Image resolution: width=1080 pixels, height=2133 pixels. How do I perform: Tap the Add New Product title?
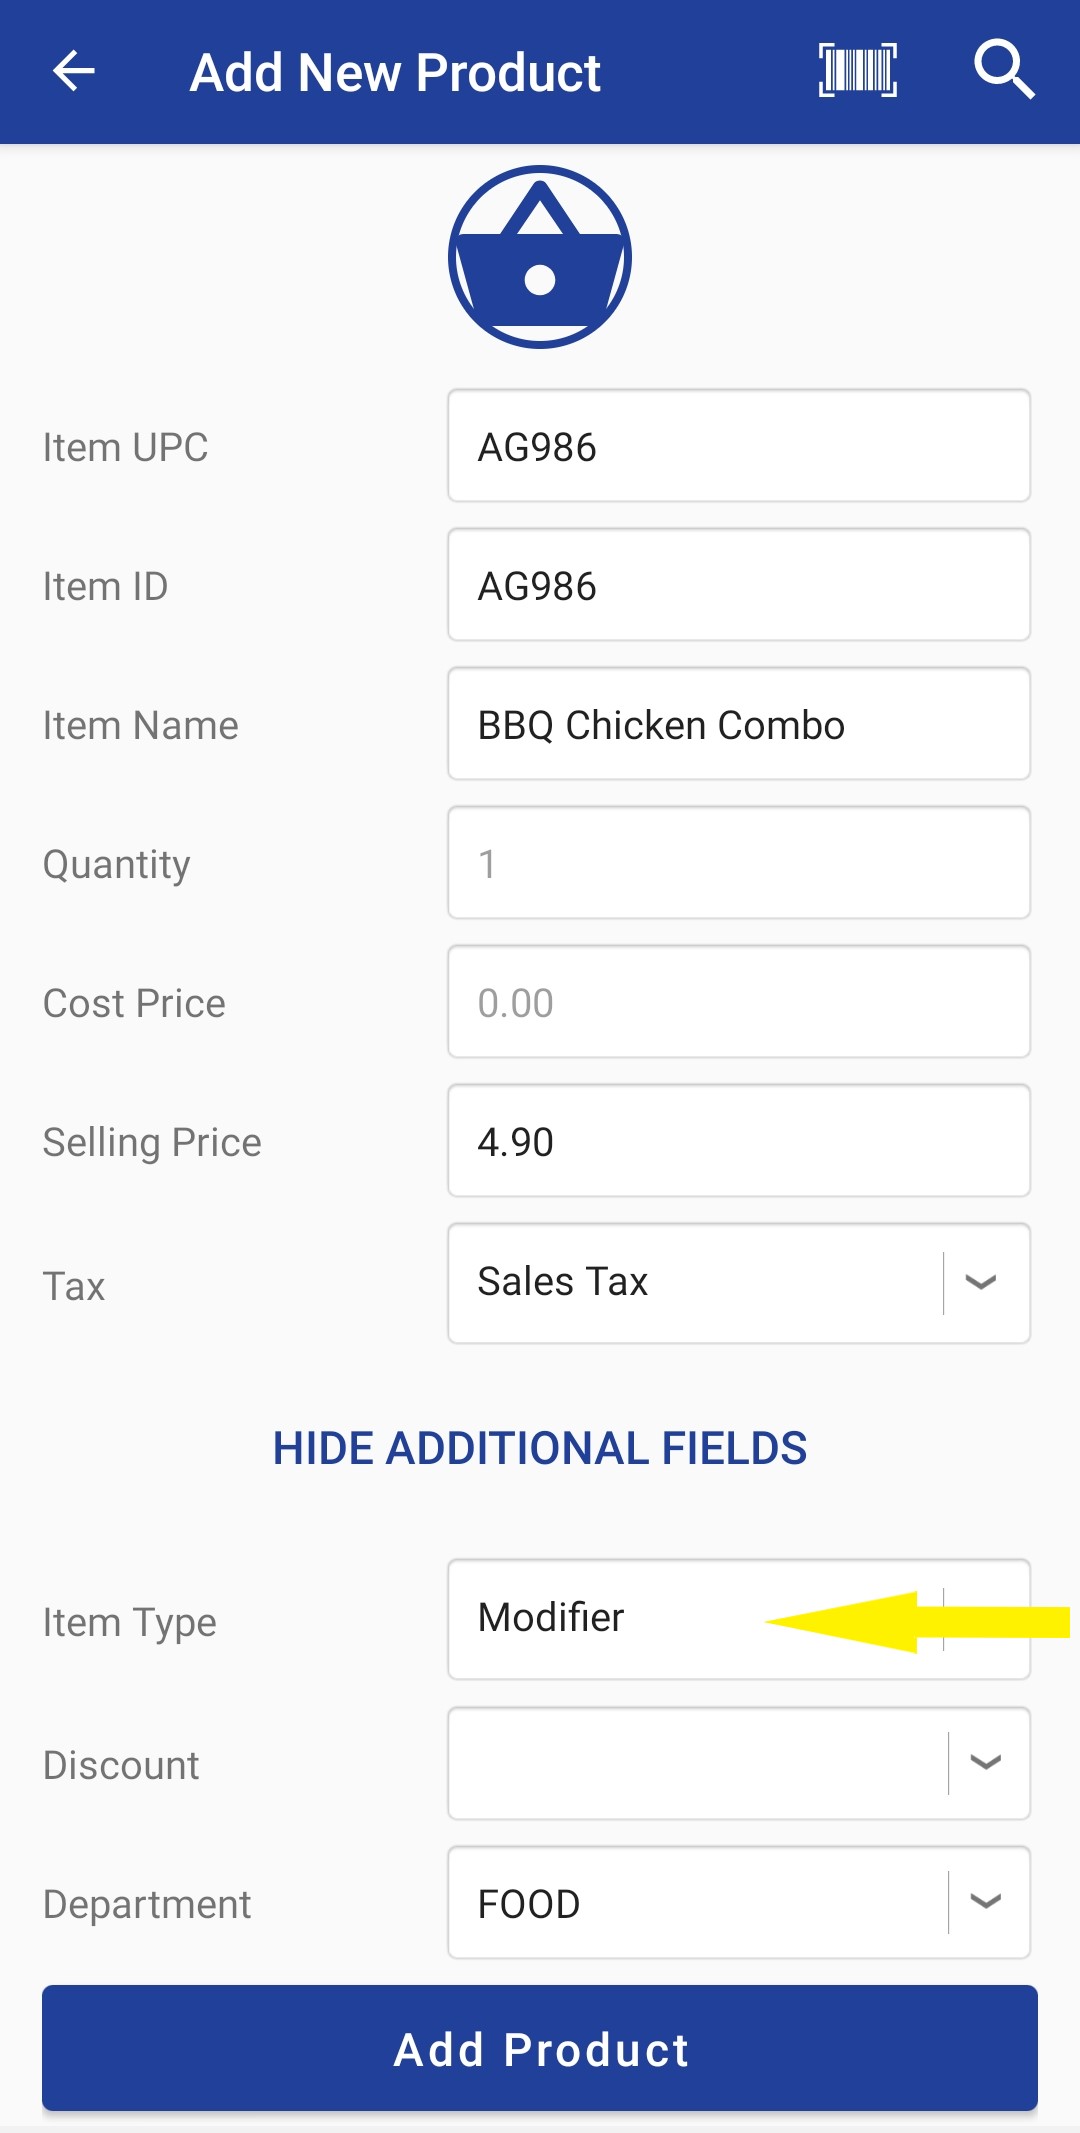(395, 72)
